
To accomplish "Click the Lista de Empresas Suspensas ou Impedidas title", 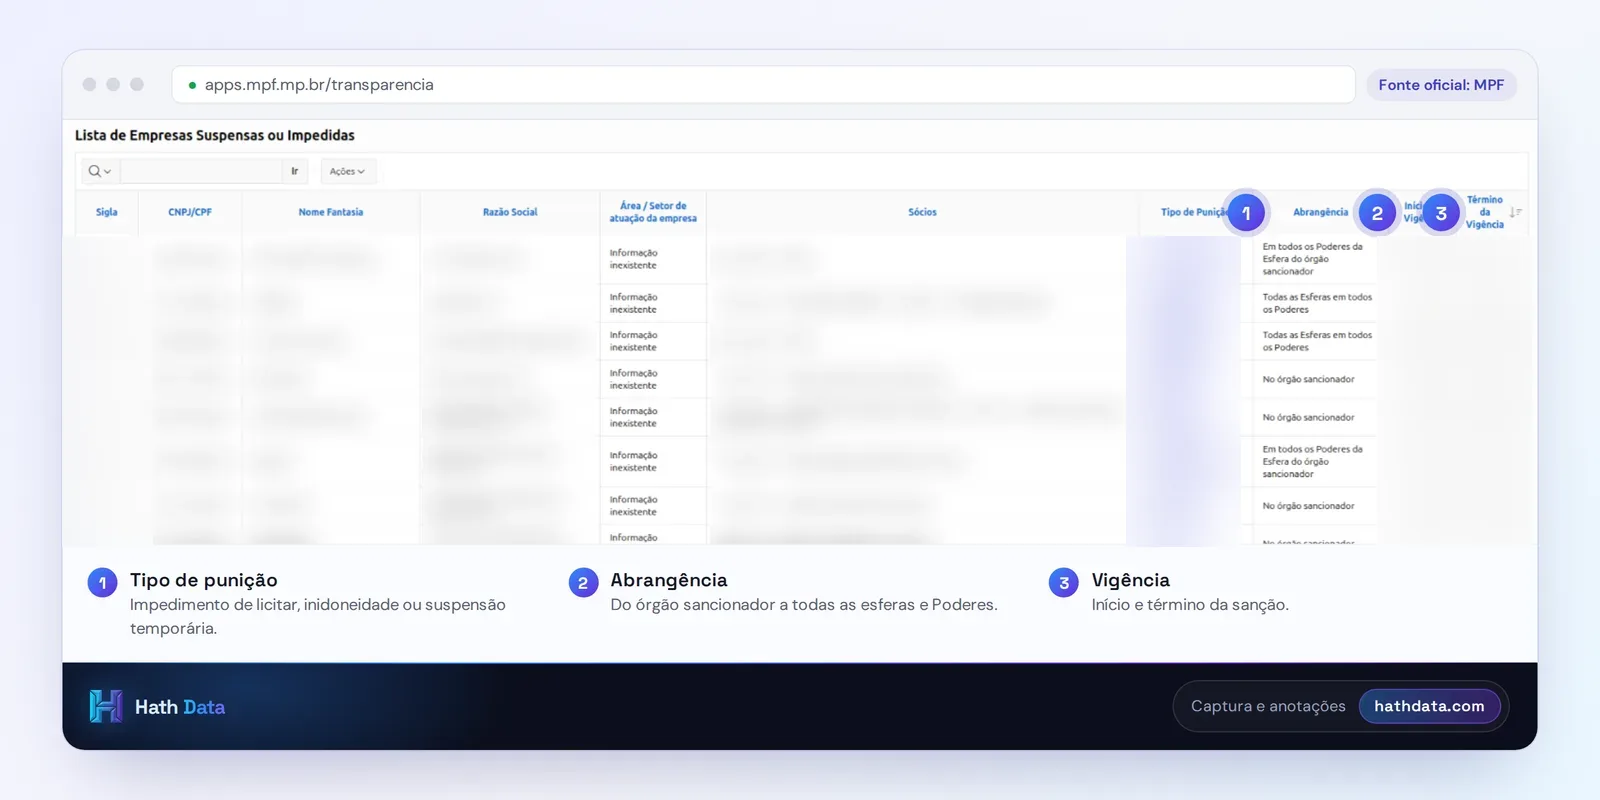I will pyautogui.click(x=215, y=135).
